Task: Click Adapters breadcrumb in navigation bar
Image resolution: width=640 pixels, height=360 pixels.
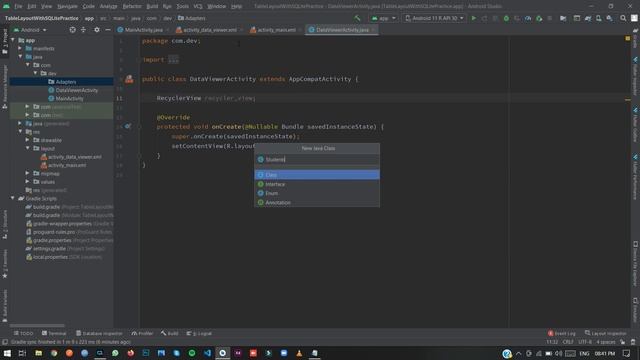Action: (x=192, y=18)
